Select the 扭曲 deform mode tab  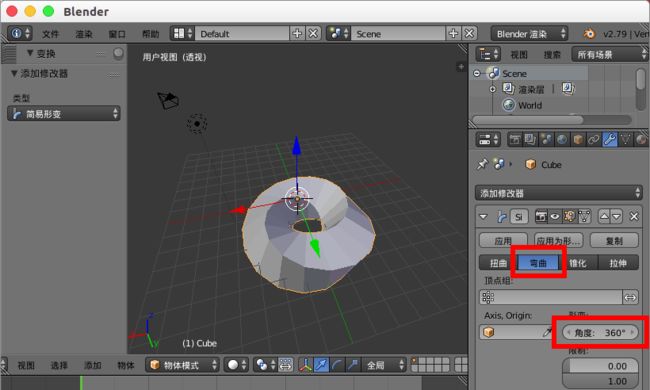[498, 263]
